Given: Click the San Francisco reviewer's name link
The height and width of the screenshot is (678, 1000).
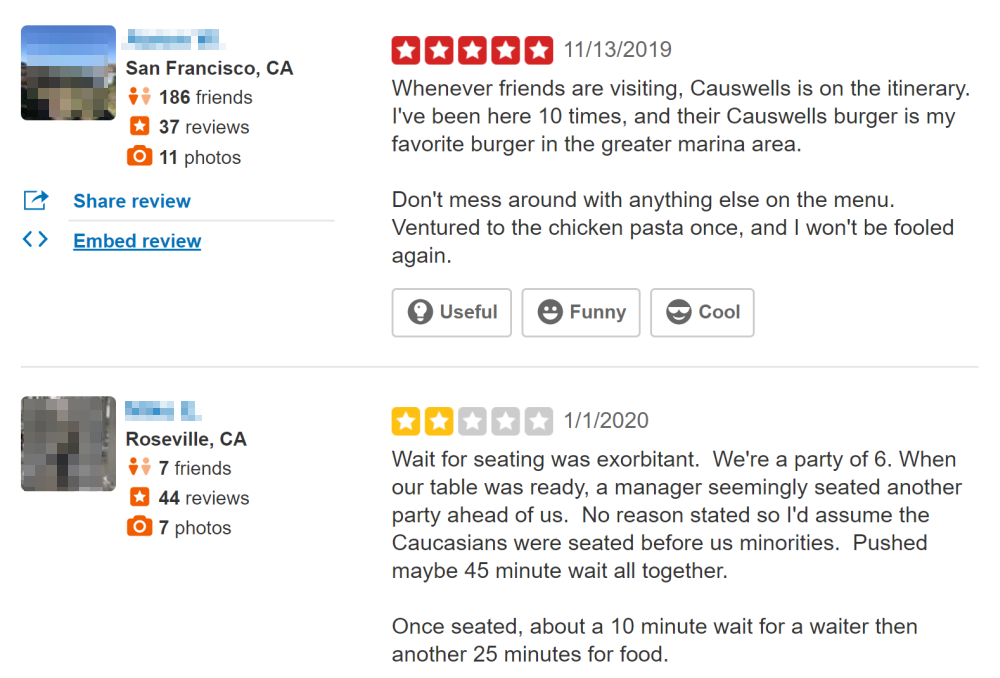Looking at the screenshot, I should 173,40.
